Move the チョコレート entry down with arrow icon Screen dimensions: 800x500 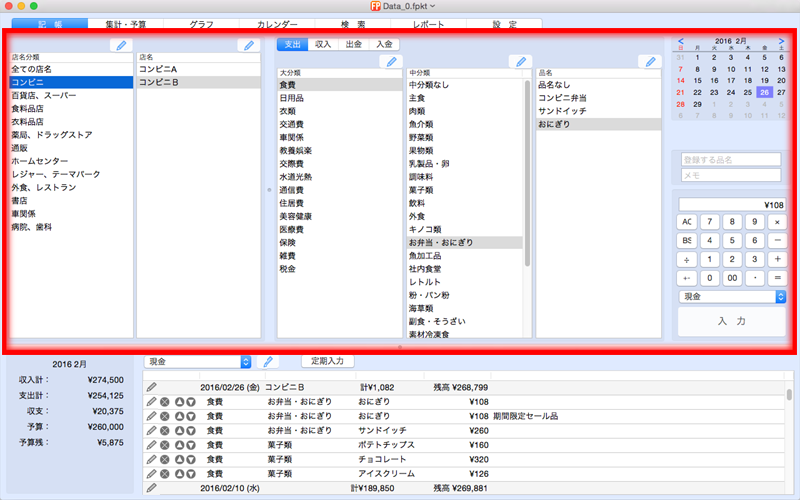point(190,459)
